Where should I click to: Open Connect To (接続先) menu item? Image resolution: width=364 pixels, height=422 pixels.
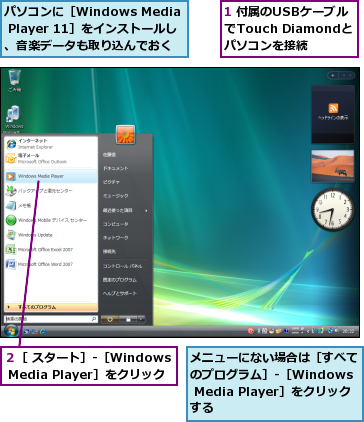(109, 252)
